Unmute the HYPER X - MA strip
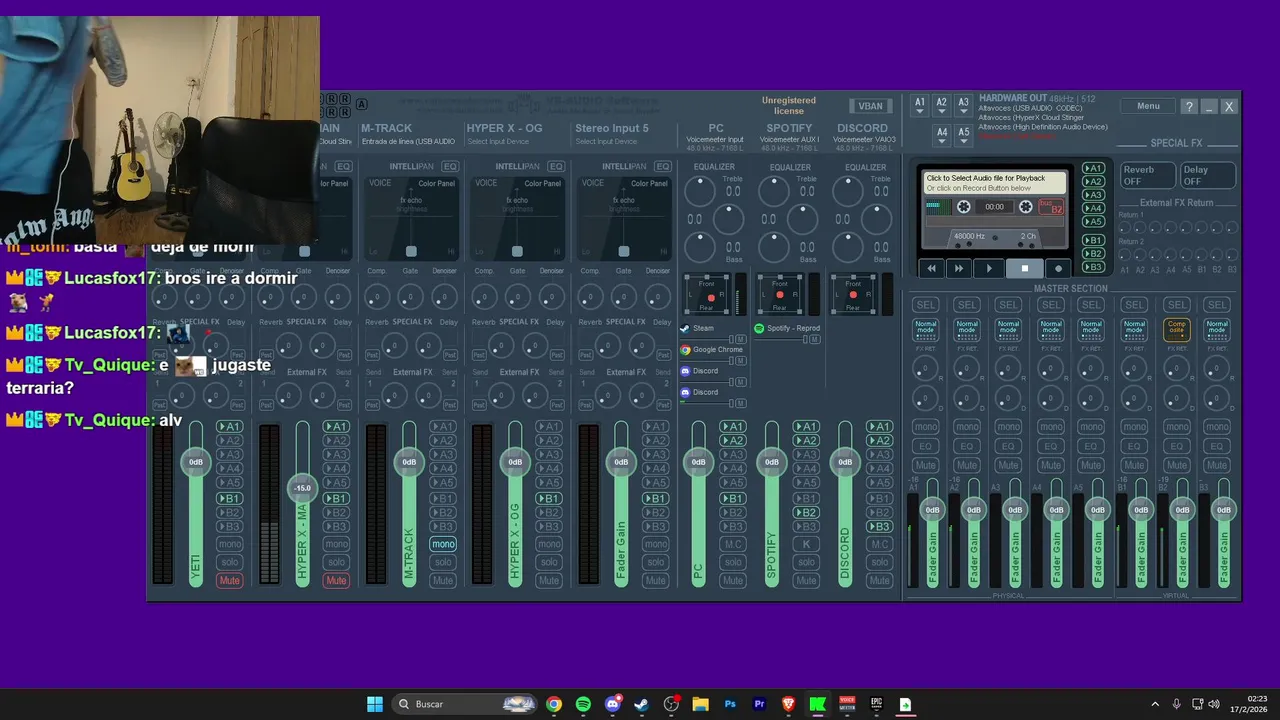The height and width of the screenshot is (720, 1280). click(x=336, y=581)
